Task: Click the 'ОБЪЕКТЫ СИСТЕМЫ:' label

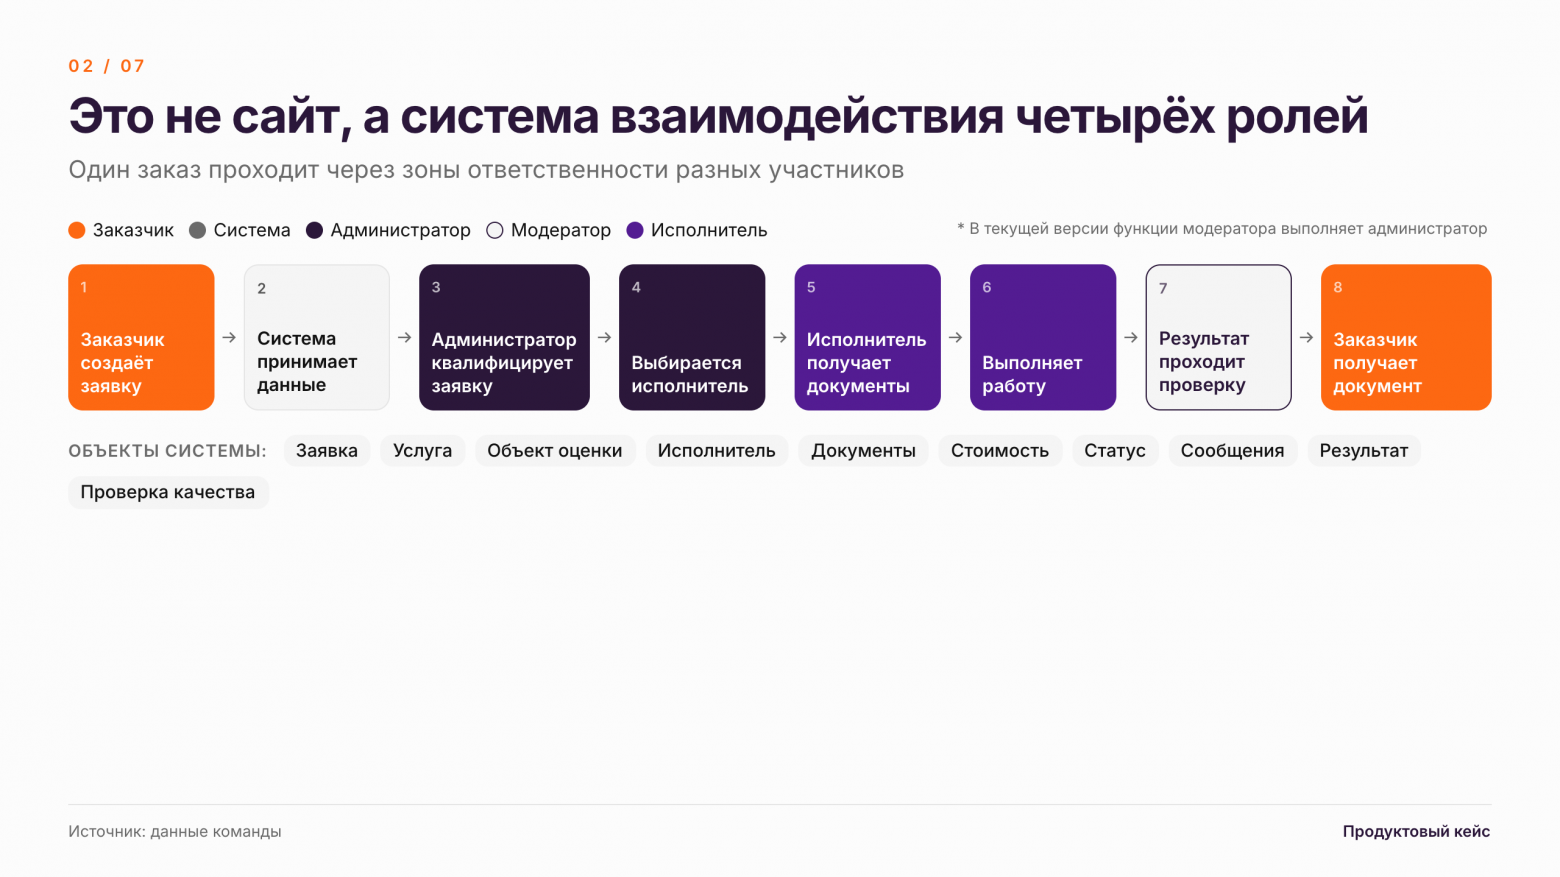Action: pos(167,451)
